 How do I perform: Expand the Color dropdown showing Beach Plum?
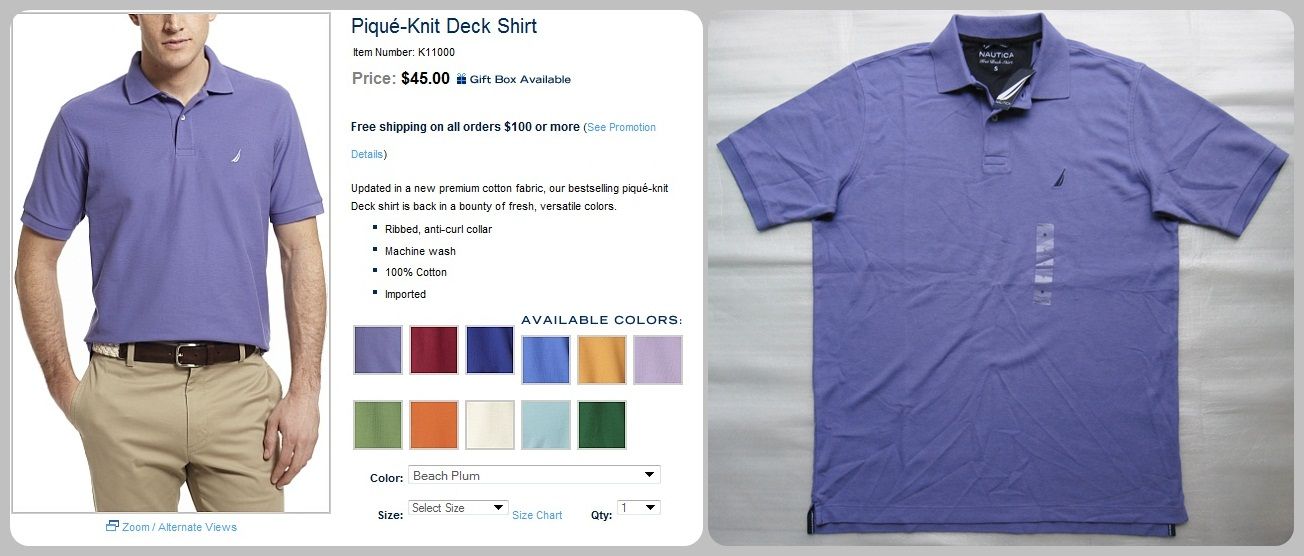[x=534, y=475]
